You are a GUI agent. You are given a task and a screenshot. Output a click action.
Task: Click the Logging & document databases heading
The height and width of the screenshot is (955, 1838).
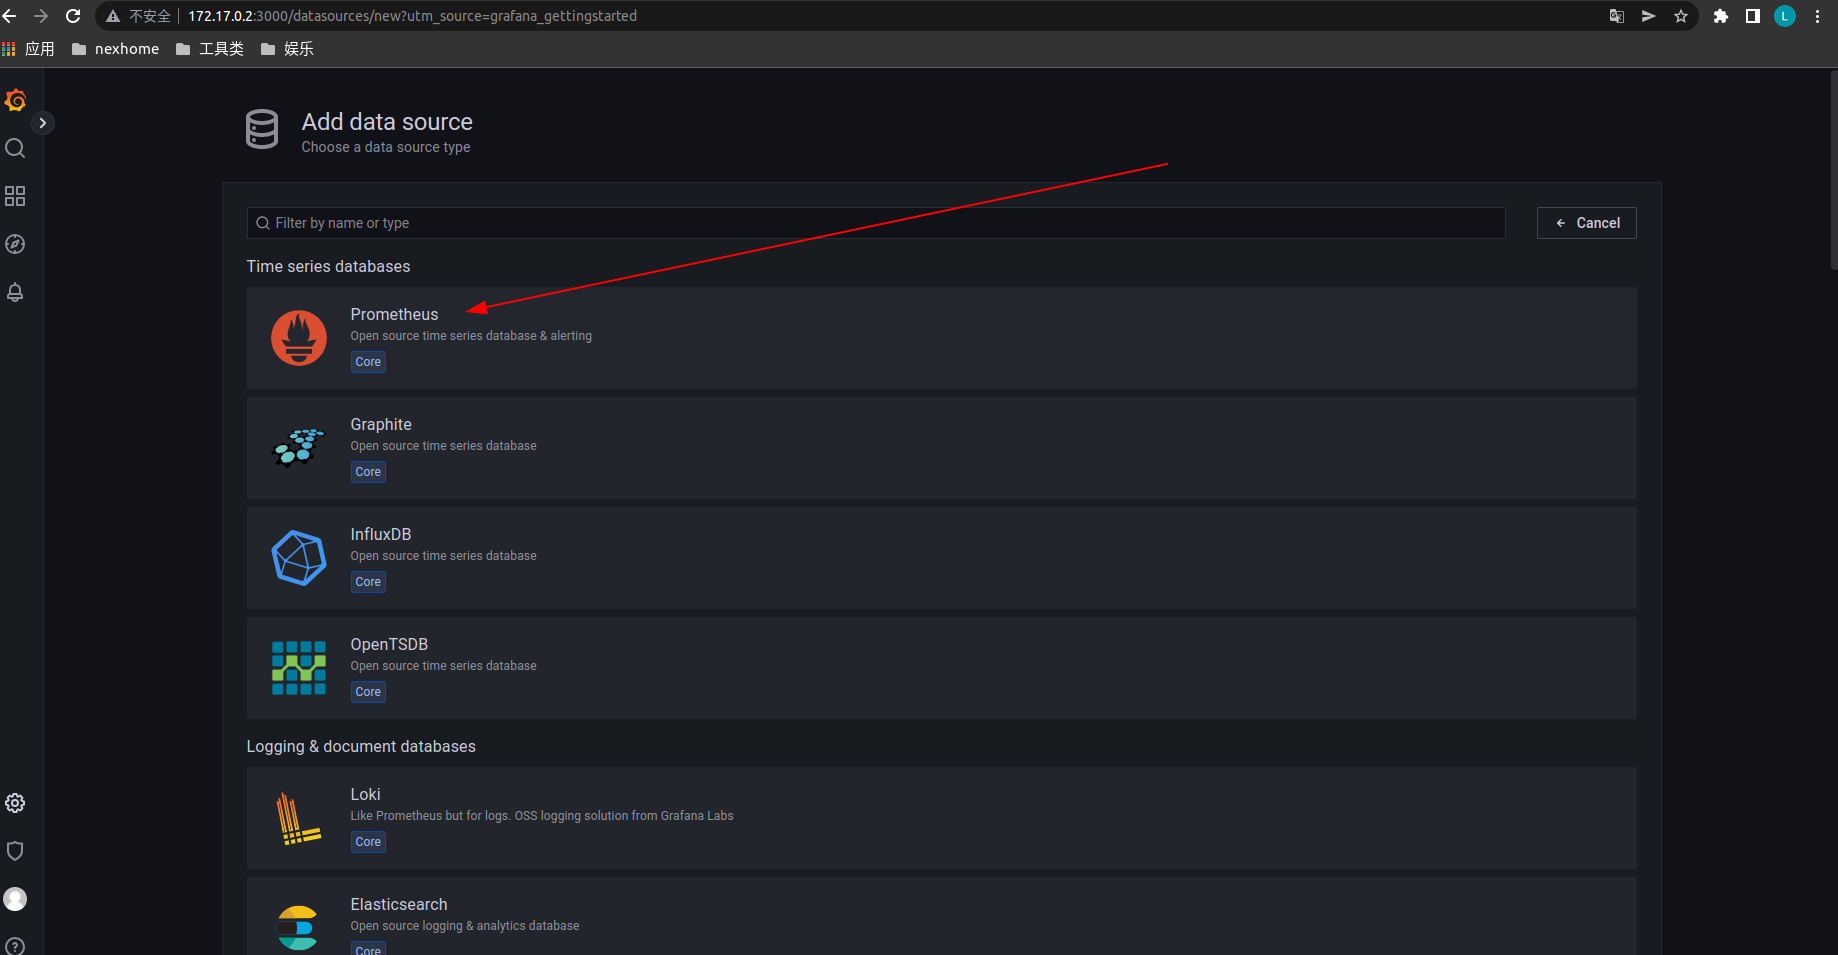361,746
